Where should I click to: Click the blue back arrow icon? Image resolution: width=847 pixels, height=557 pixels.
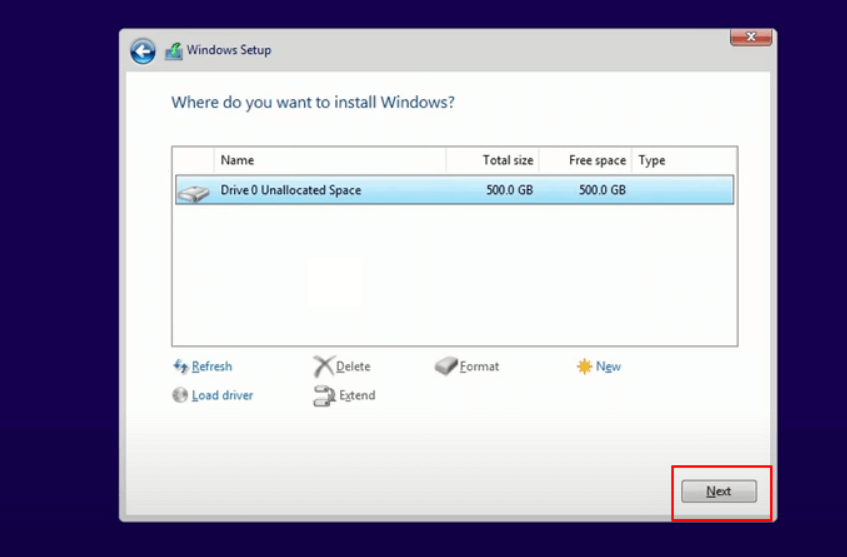pos(143,51)
